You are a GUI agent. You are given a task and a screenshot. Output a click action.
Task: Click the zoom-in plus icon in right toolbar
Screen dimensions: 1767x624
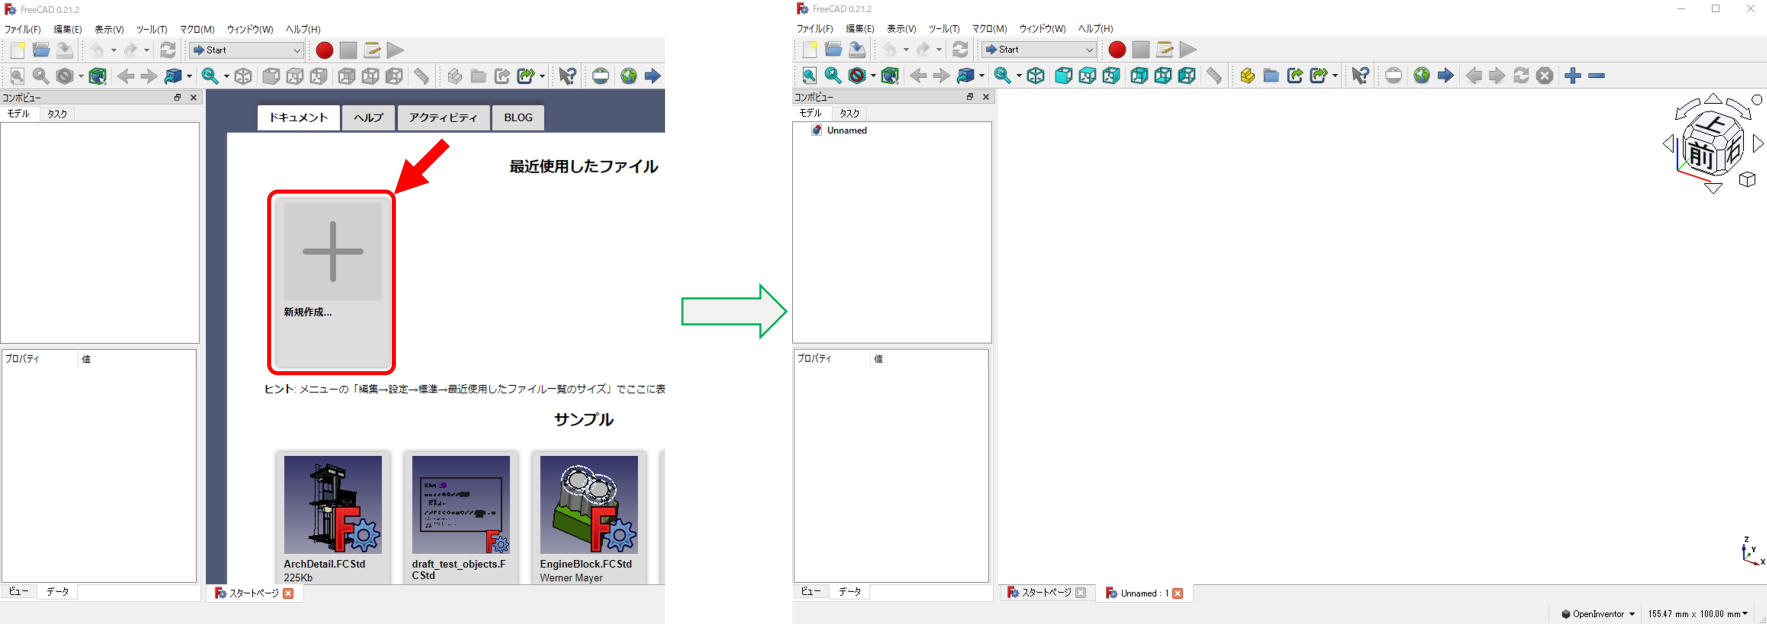(1572, 76)
